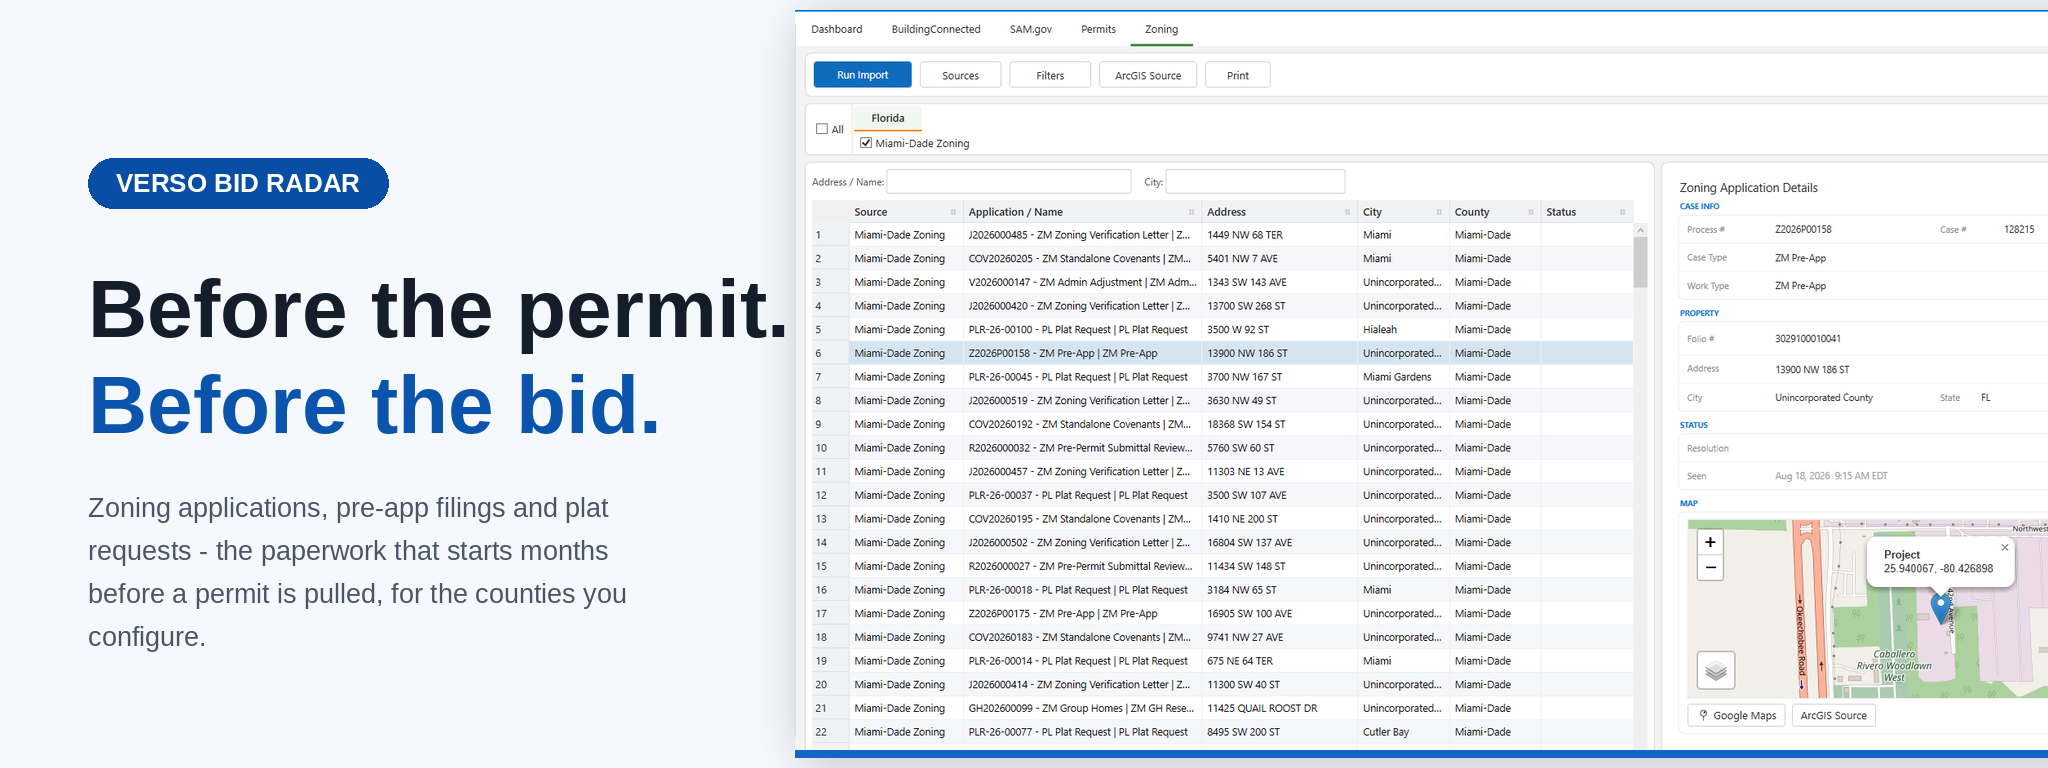This screenshot has width=2048, height=768.
Task: Select row R2026000032 Pre-Permit Submittal Review
Action: tap(1222, 448)
